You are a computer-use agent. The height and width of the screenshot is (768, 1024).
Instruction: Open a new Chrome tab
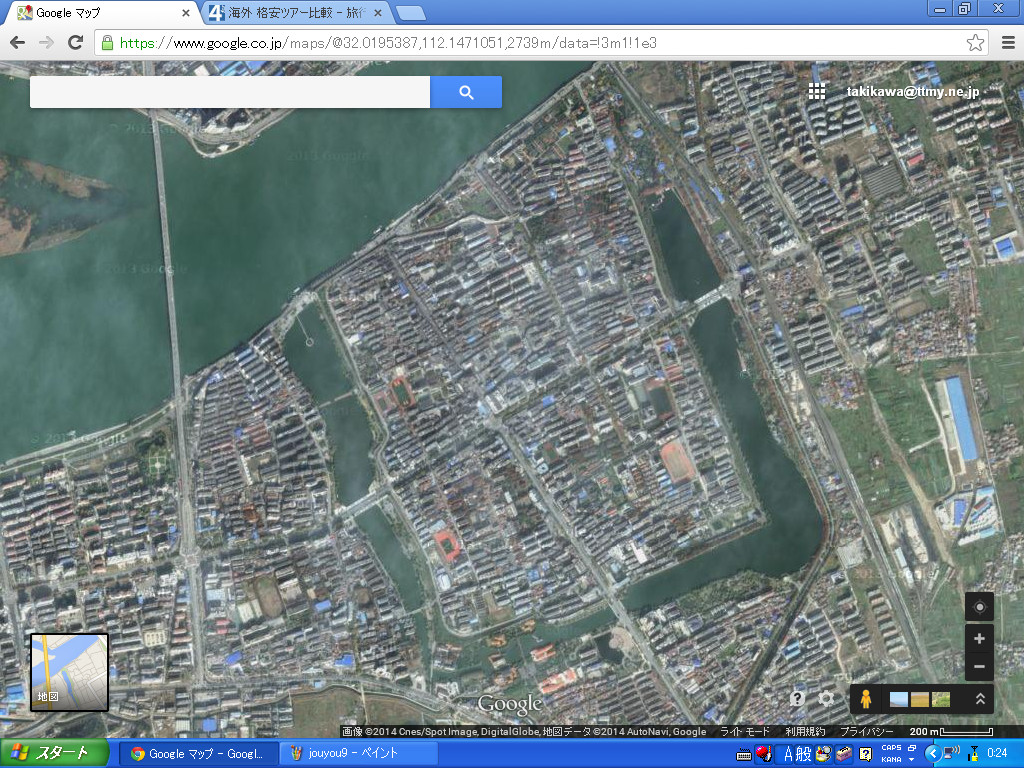pyautogui.click(x=411, y=14)
